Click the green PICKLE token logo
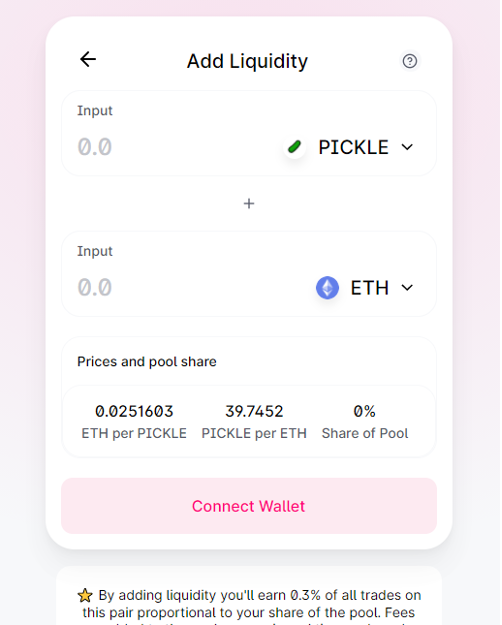Screen dimensions: 502x625 coord(295,147)
